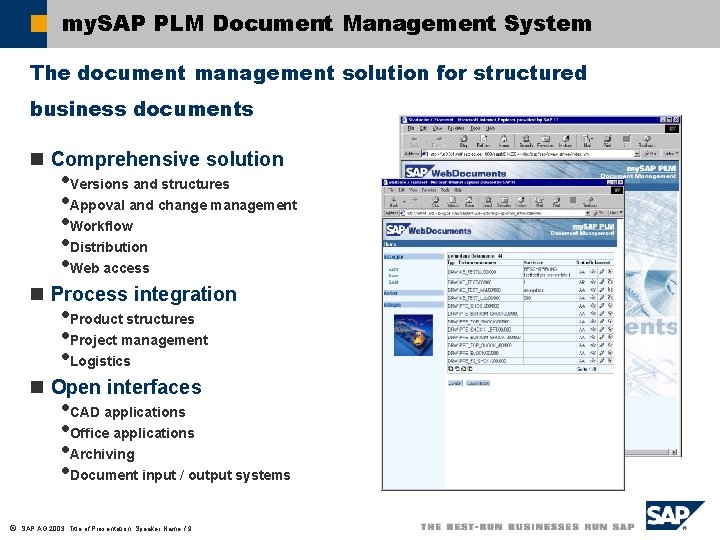Click 'Product structures' bullet
720x540 pixels.
132,319
